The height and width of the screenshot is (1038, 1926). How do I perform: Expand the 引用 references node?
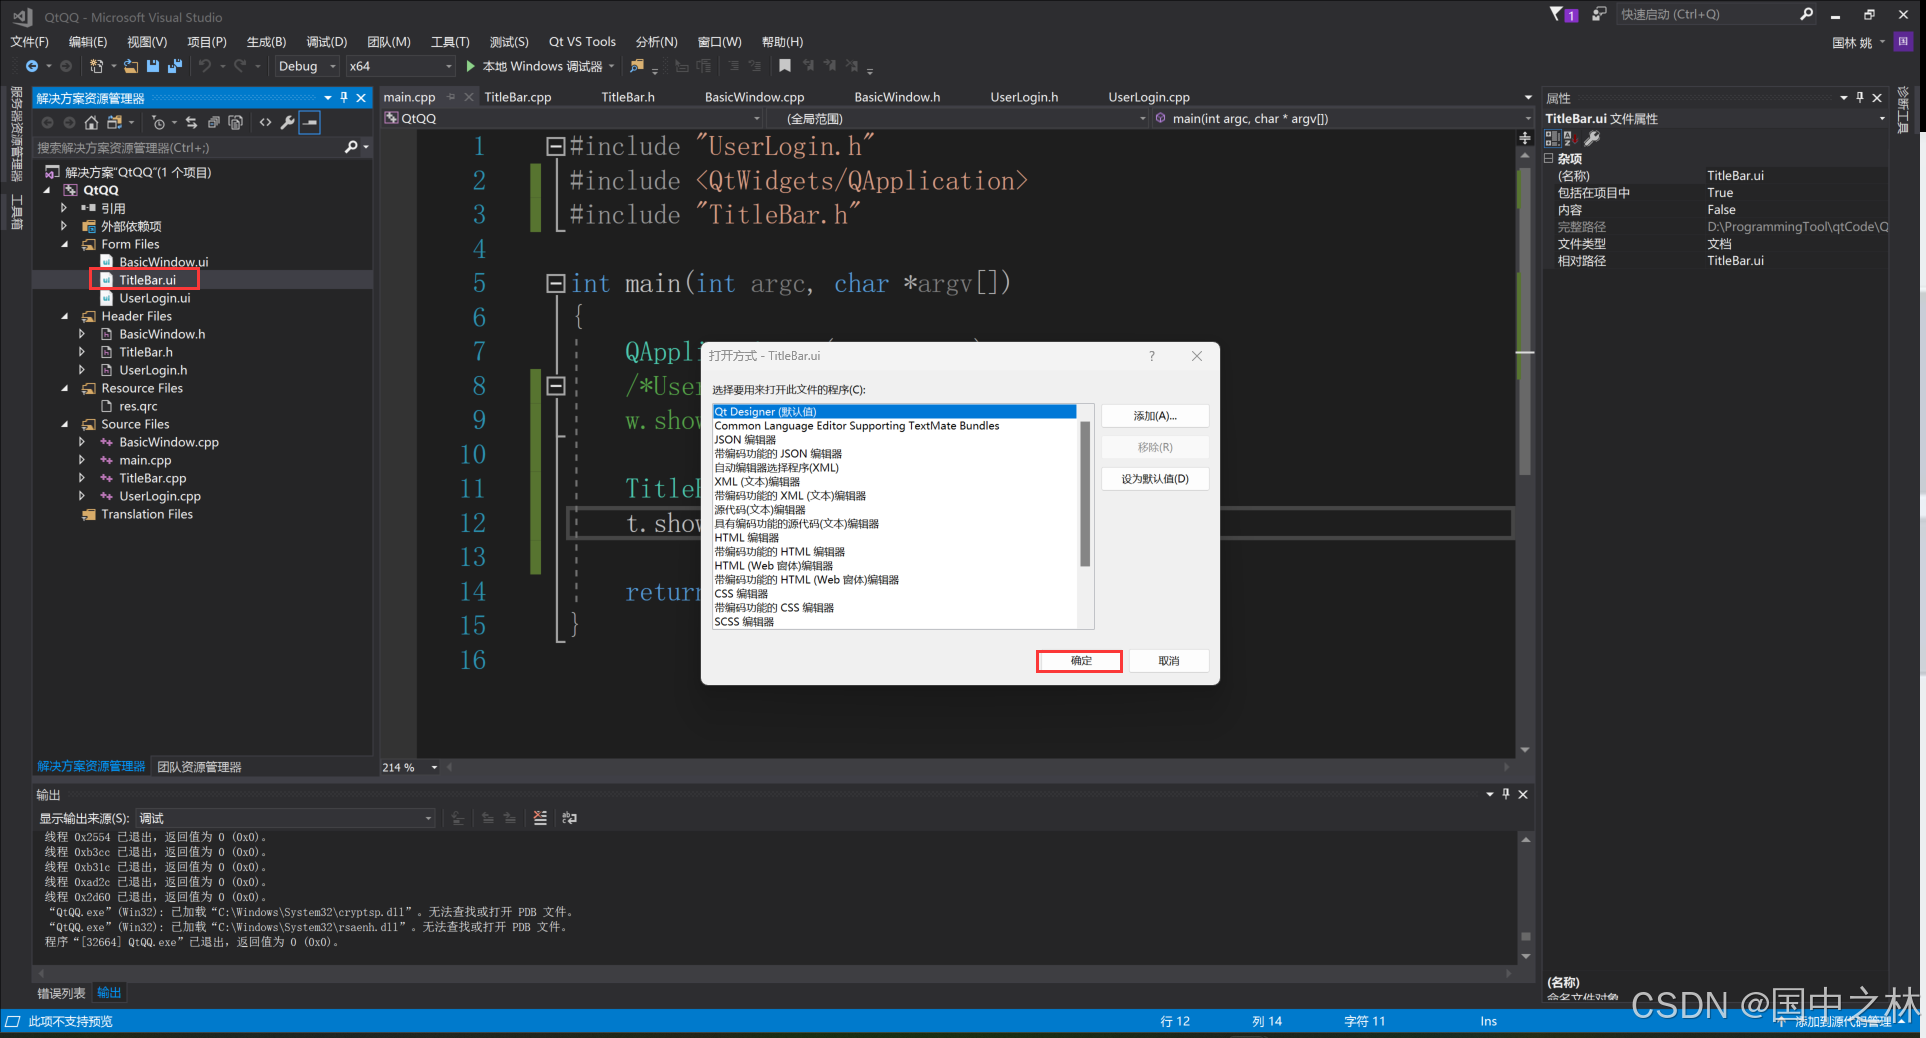point(65,208)
